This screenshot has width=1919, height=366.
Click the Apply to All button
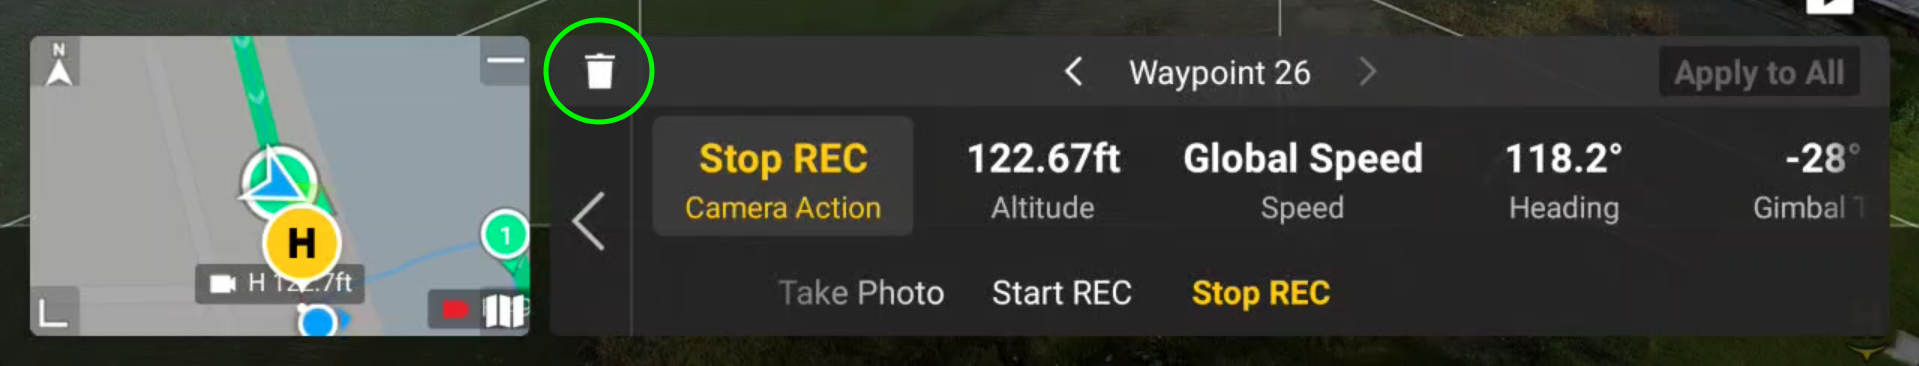1759,72
